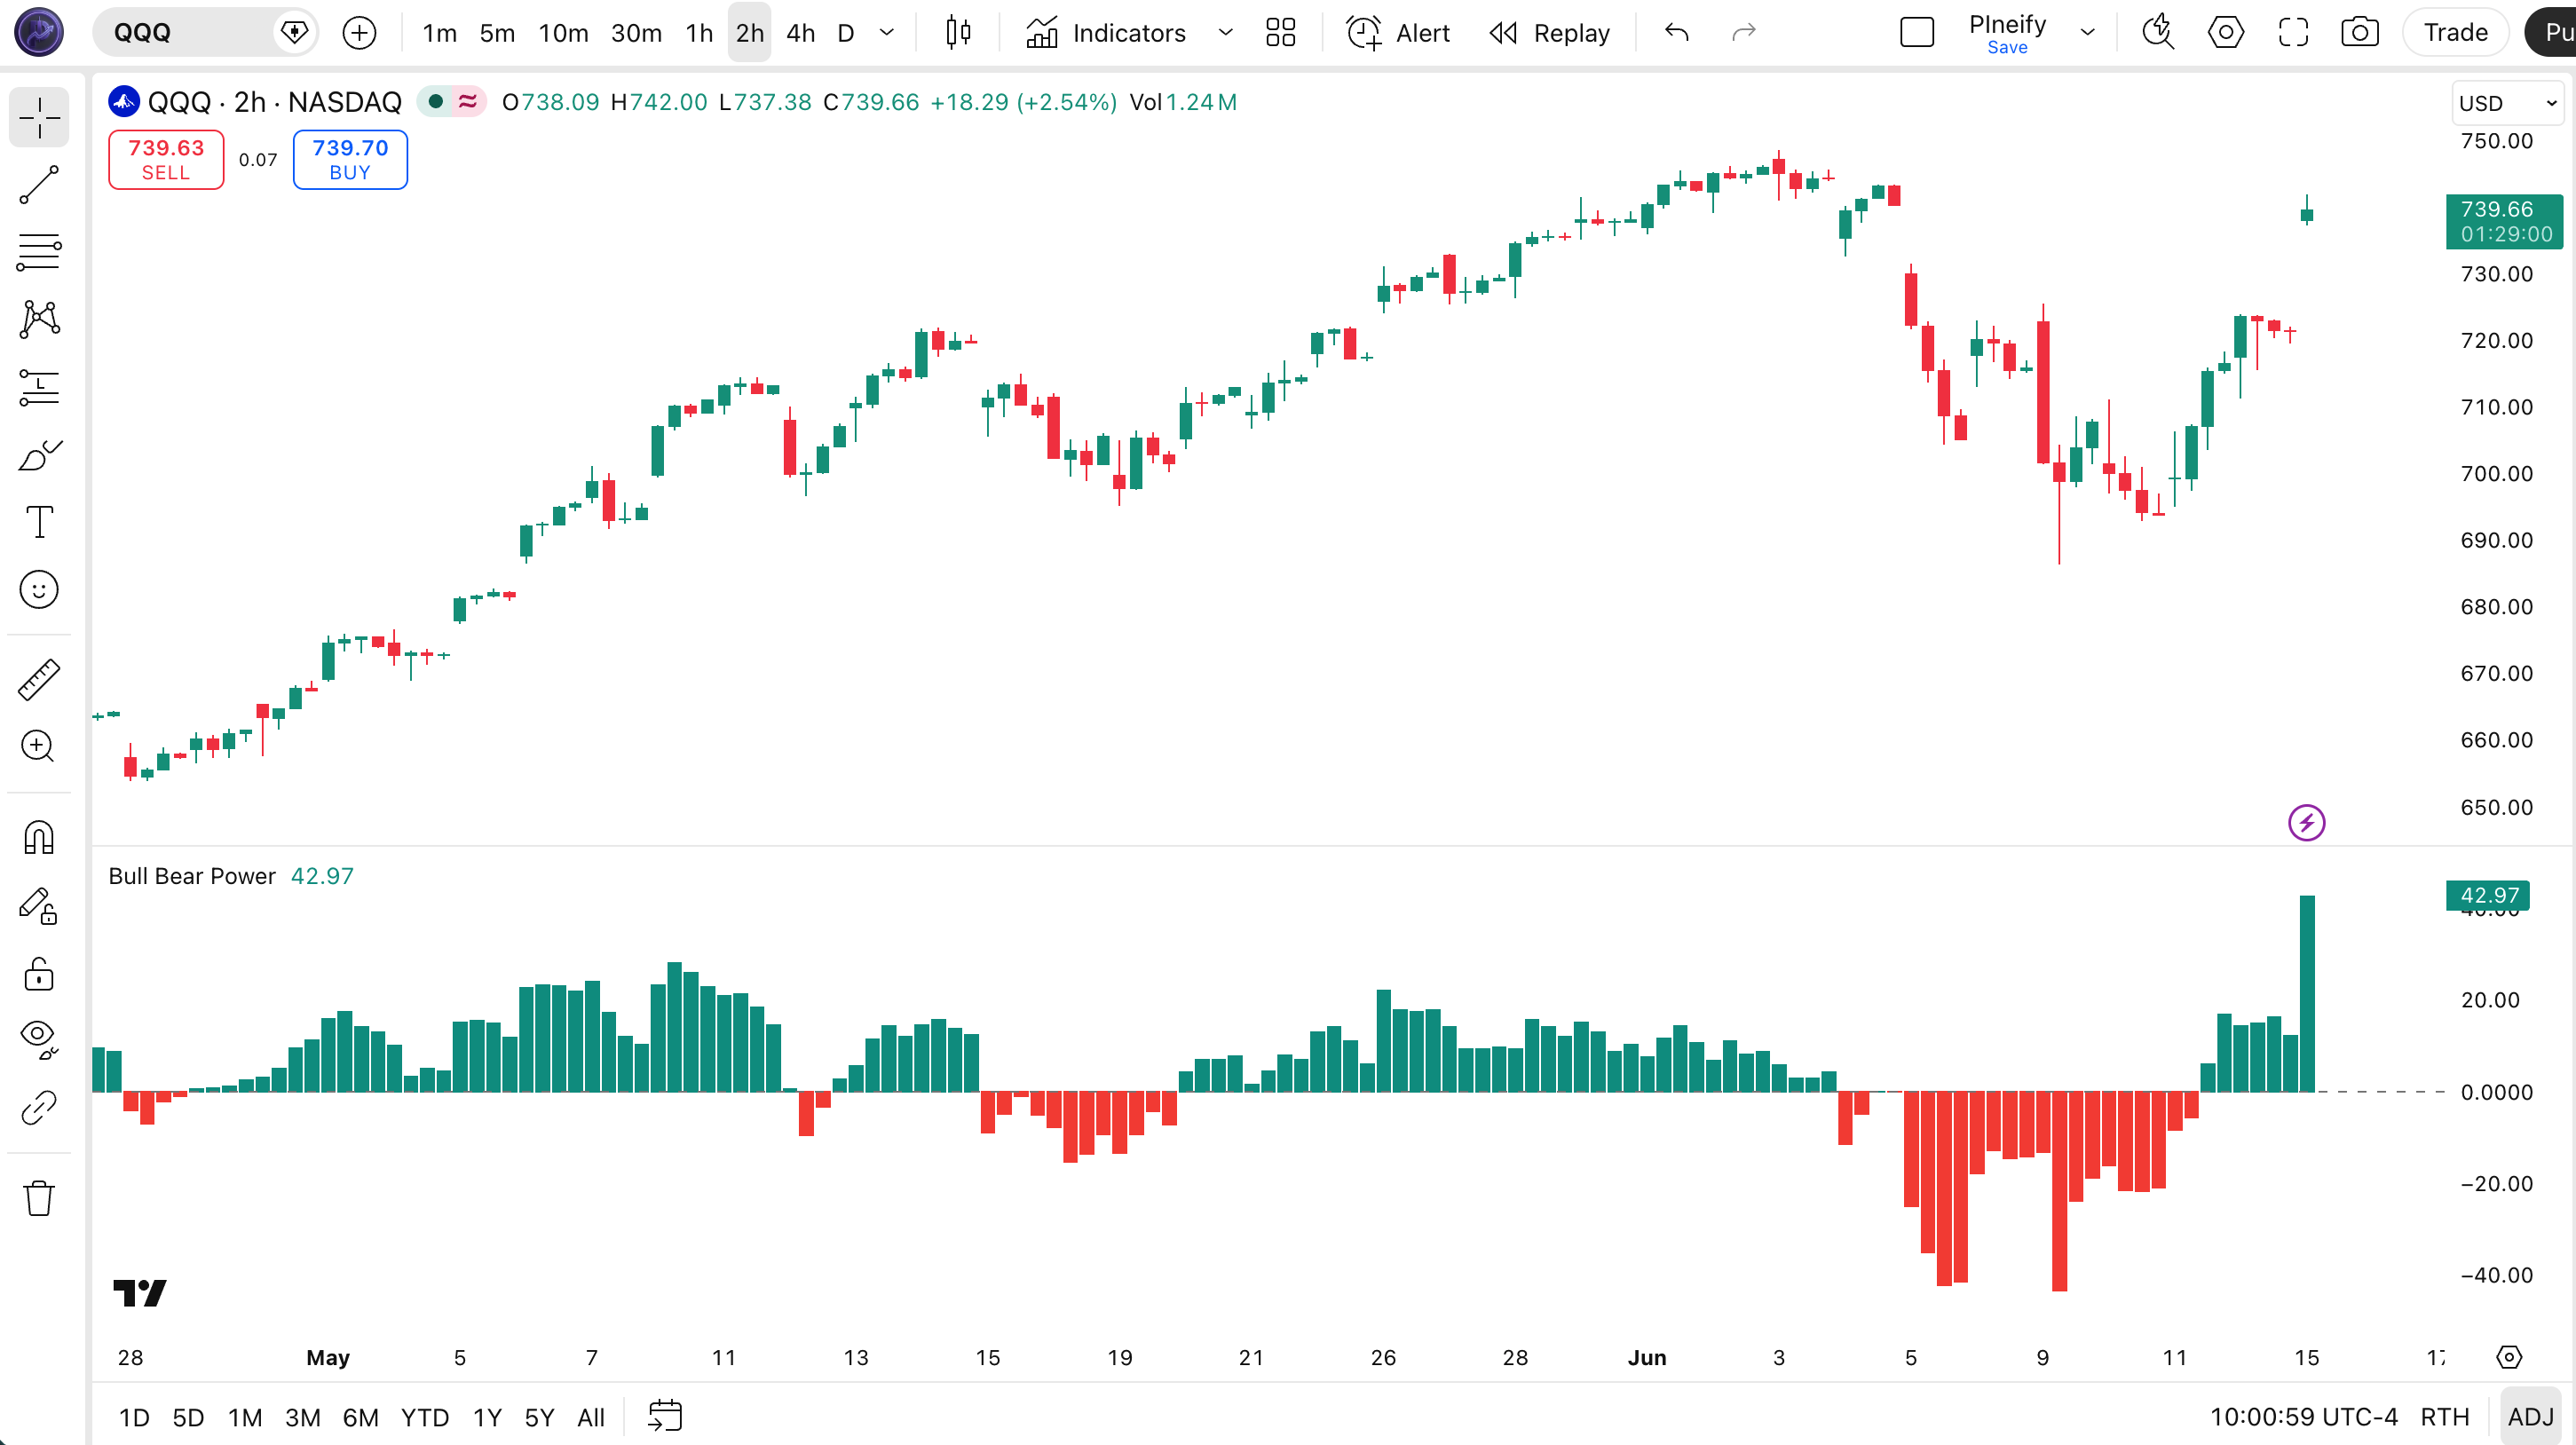Click the 739.70 BUY button
This screenshot has width=2576, height=1445.
point(350,160)
